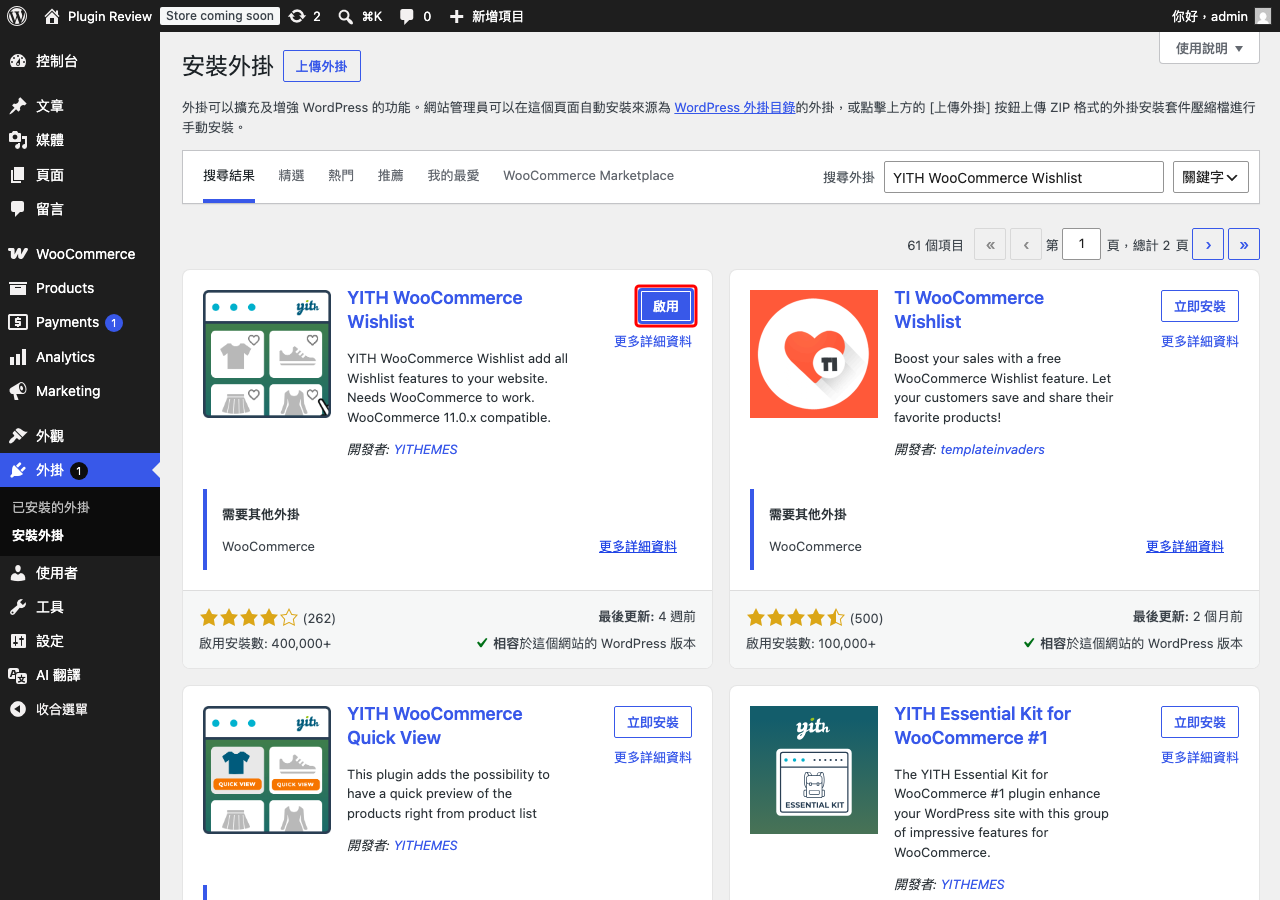1280x900 pixels.
Task: Switch to the 熱門 tab
Action: [341, 176]
